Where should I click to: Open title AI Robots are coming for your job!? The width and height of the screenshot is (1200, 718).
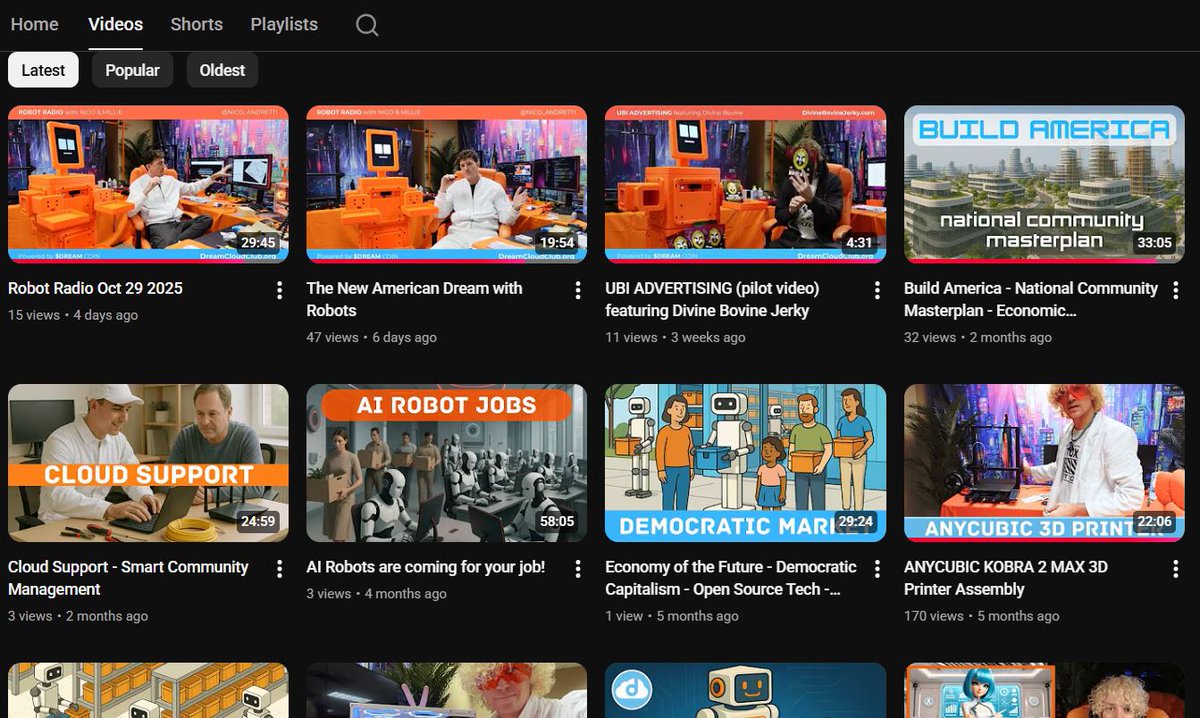(426, 567)
